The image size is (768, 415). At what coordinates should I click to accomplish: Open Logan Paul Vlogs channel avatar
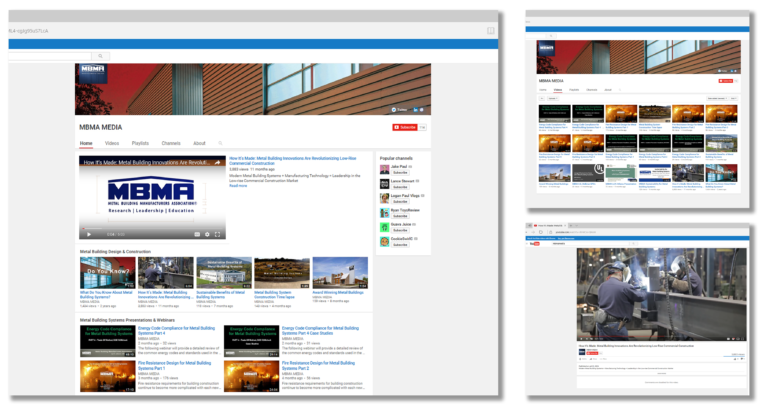click(x=384, y=198)
